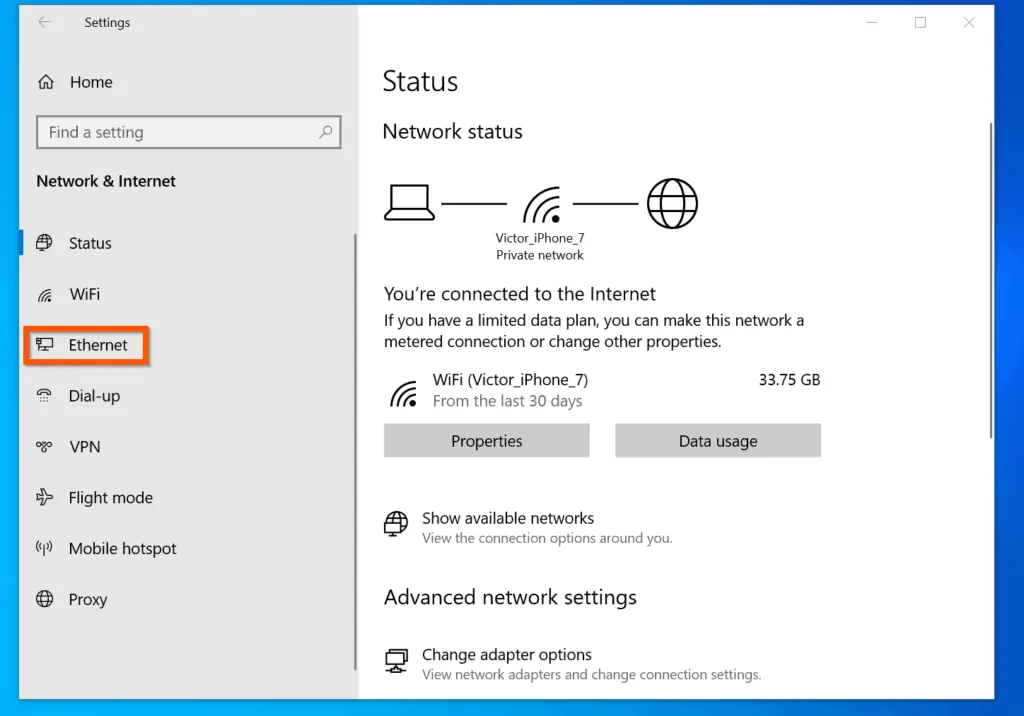Click the Home house icon
This screenshot has width=1024, height=716.
[x=45, y=81]
